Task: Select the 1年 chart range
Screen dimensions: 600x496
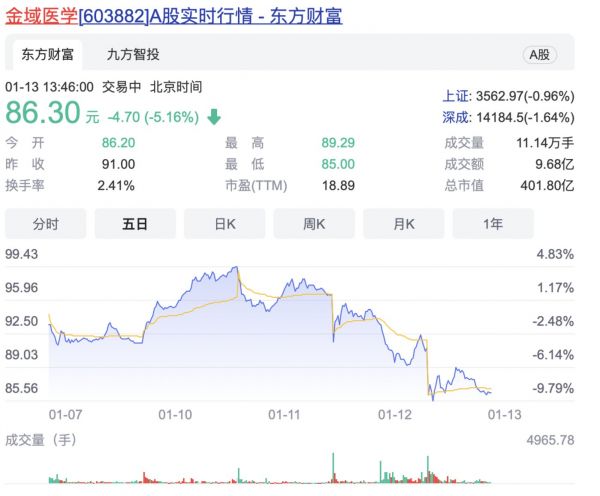Action: [493, 224]
